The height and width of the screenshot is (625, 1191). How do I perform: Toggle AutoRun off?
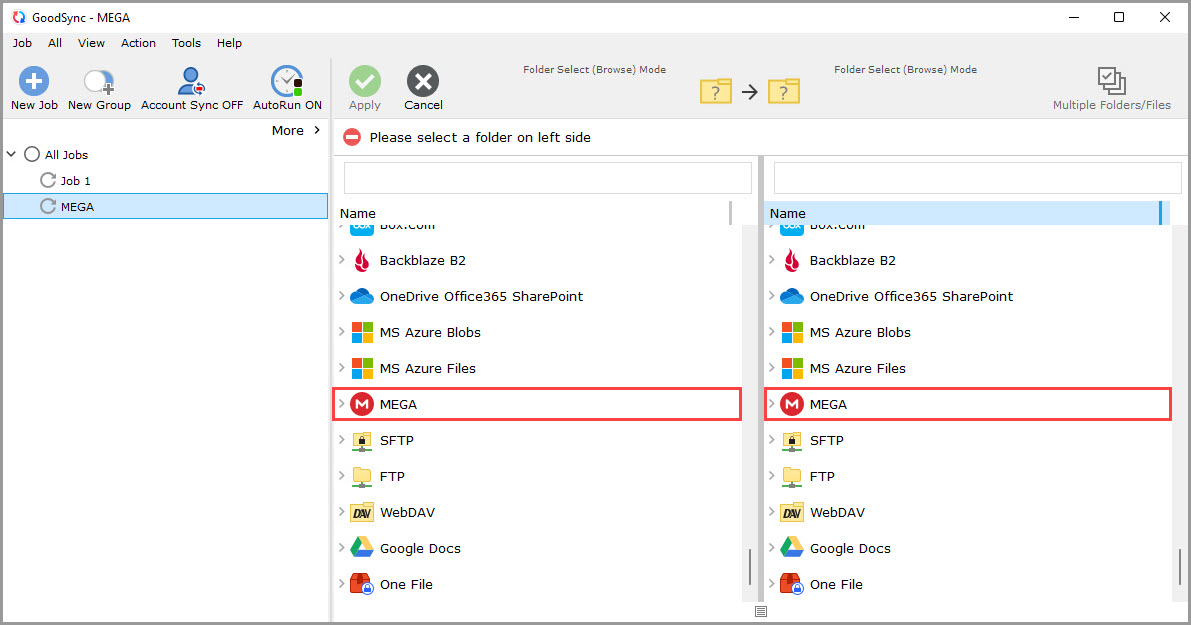tap(286, 88)
